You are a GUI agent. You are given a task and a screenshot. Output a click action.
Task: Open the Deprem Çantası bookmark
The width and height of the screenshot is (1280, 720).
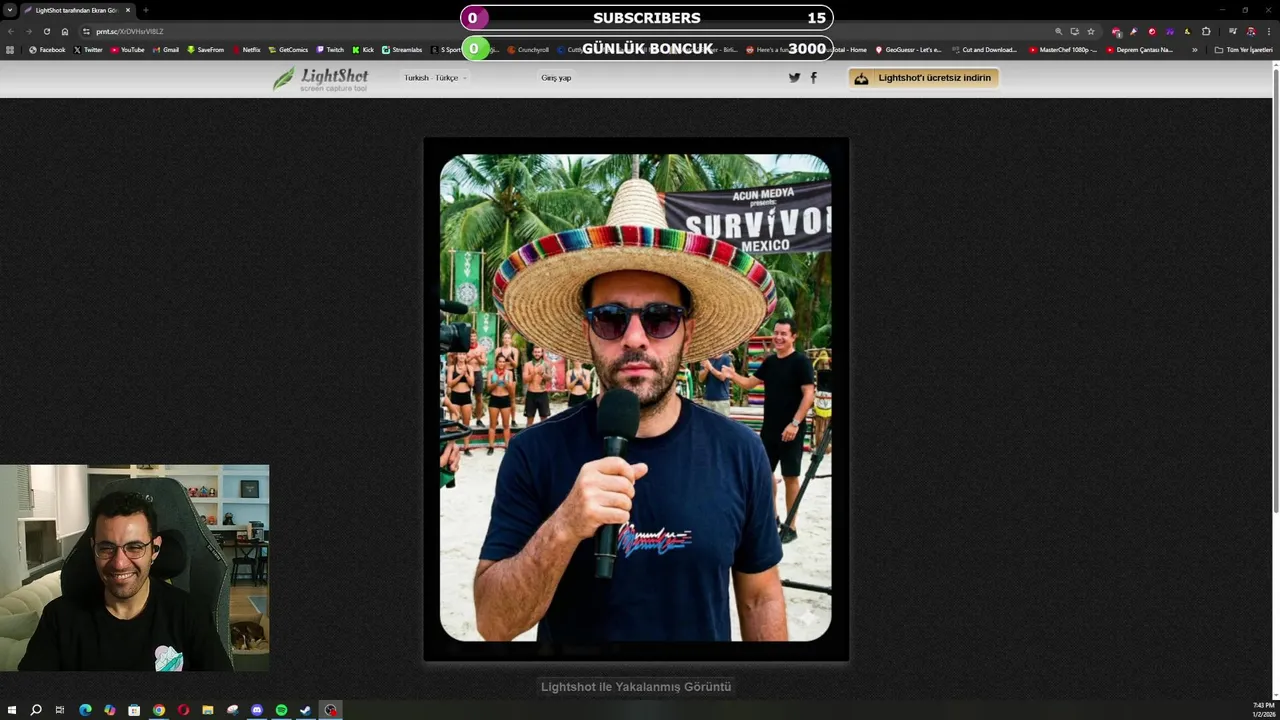[1139, 49]
